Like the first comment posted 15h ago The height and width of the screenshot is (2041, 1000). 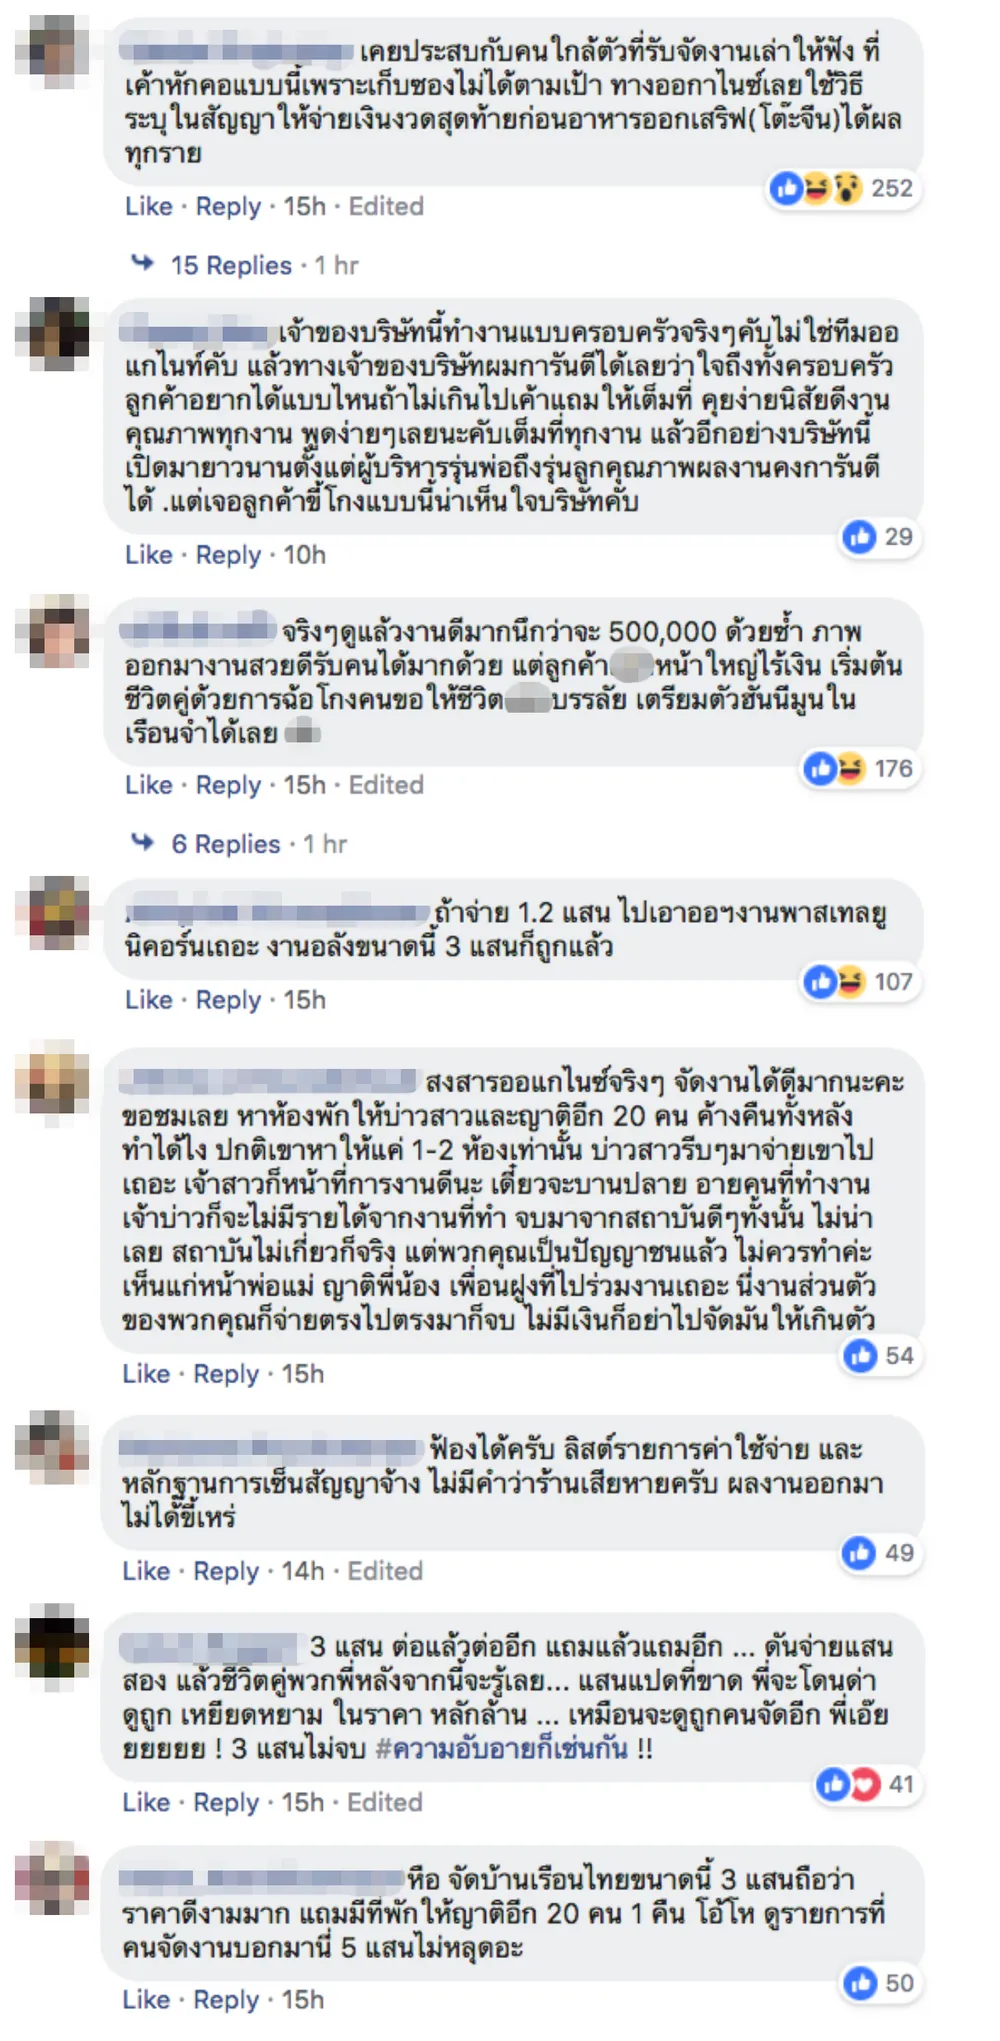point(148,206)
